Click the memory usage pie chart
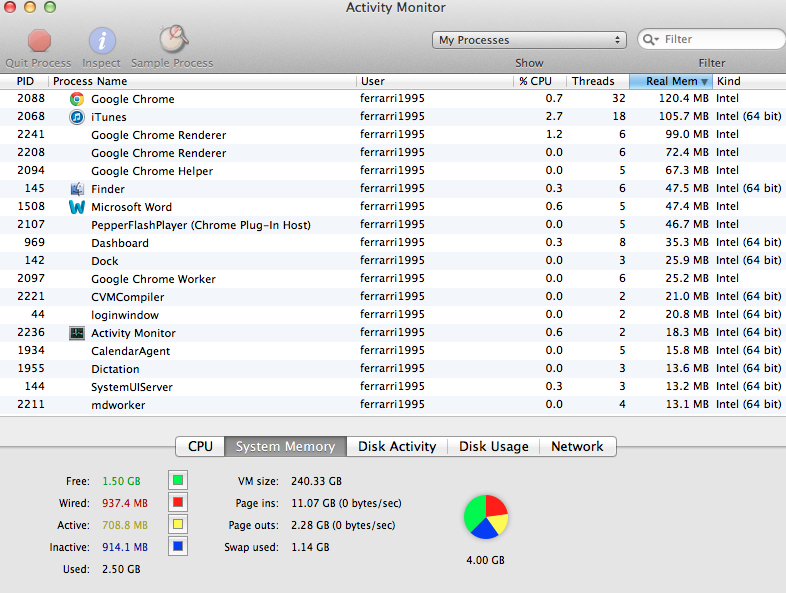Screen dimensions: 786x593 click(x=486, y=517)
